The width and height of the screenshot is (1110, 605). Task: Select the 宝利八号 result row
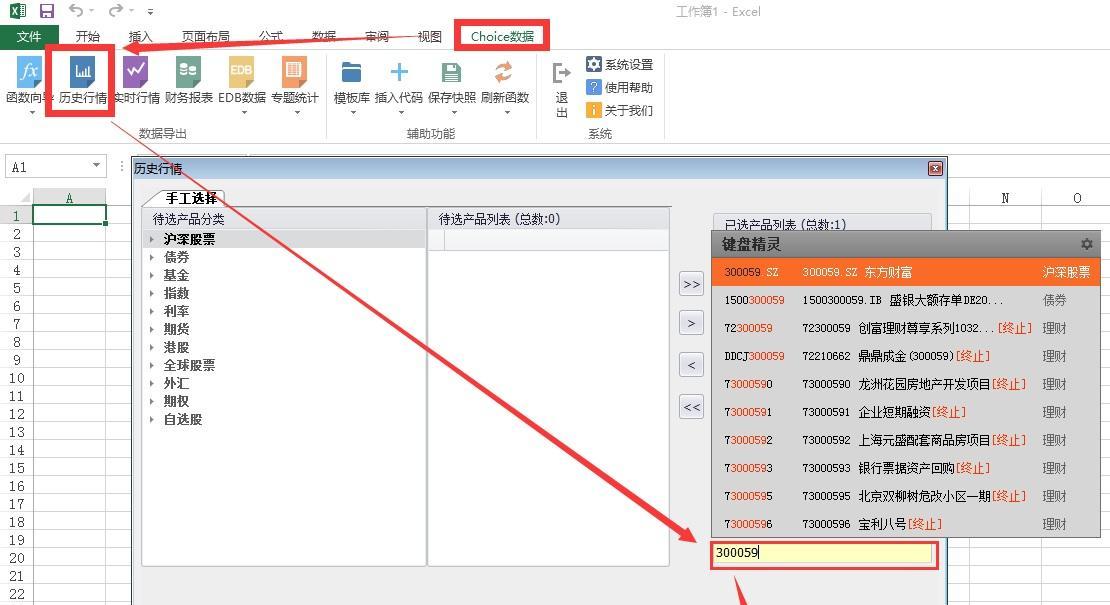(x=906, y=524)
